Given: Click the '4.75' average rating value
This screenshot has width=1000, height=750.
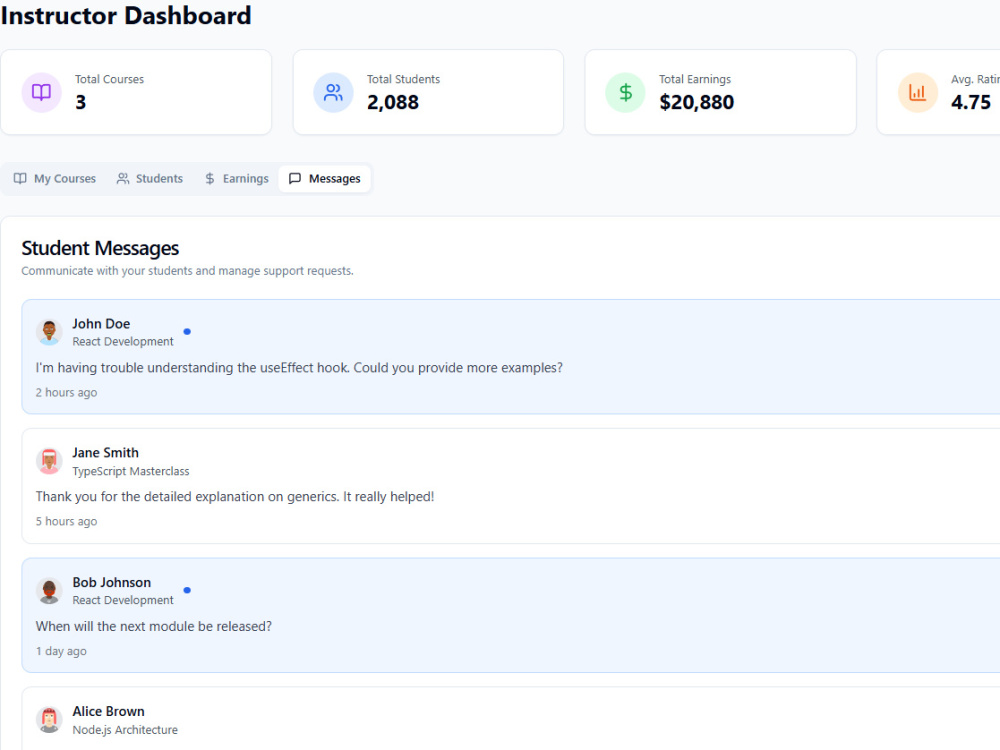Looking at the screenshot, I should (x=971, y=102).
